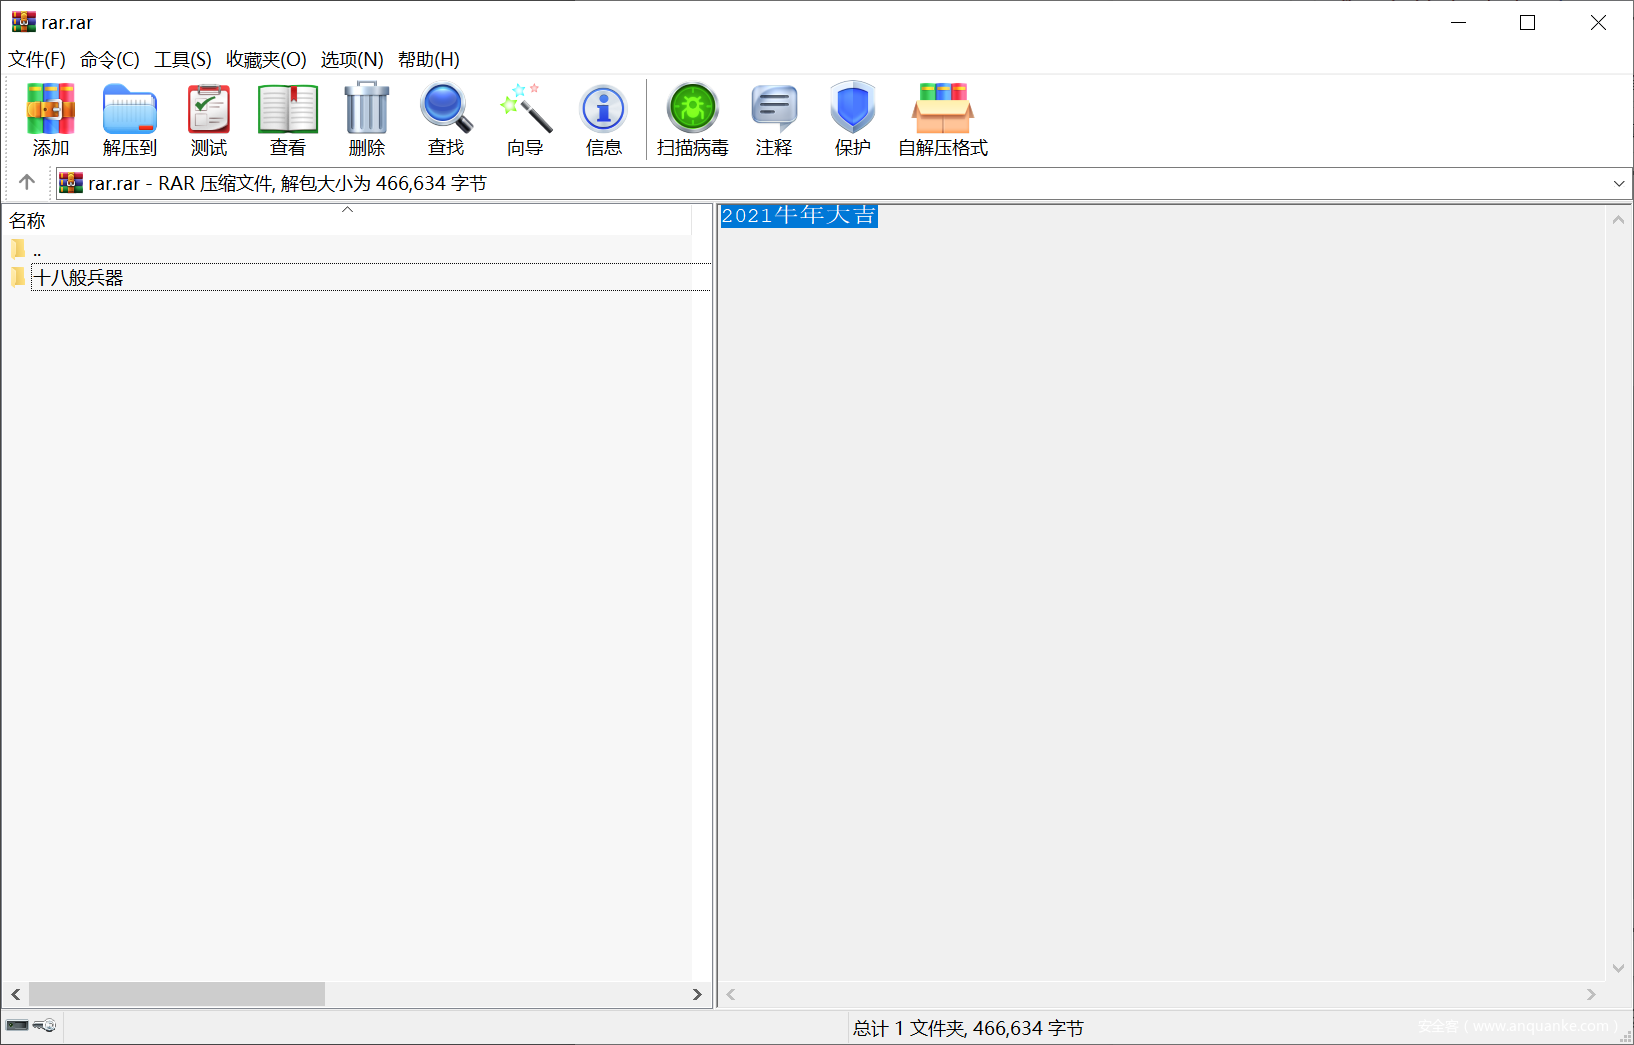Click the SFX (自解压格式) icon
The height and width of the screenshot is (1045, 1634).
pyautogui.click(x=942, y=110)
